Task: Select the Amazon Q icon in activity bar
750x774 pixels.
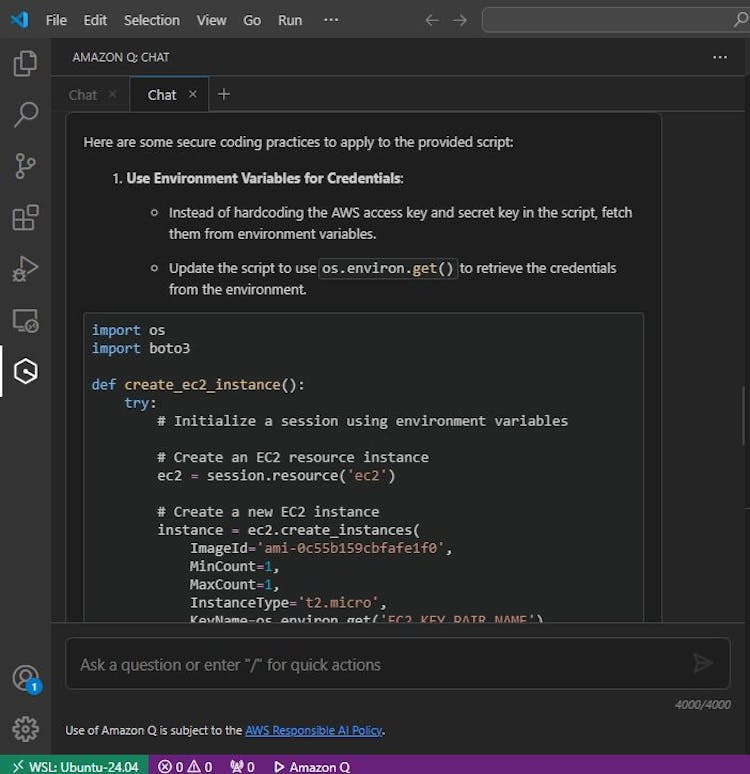Action: coord(25,372)
